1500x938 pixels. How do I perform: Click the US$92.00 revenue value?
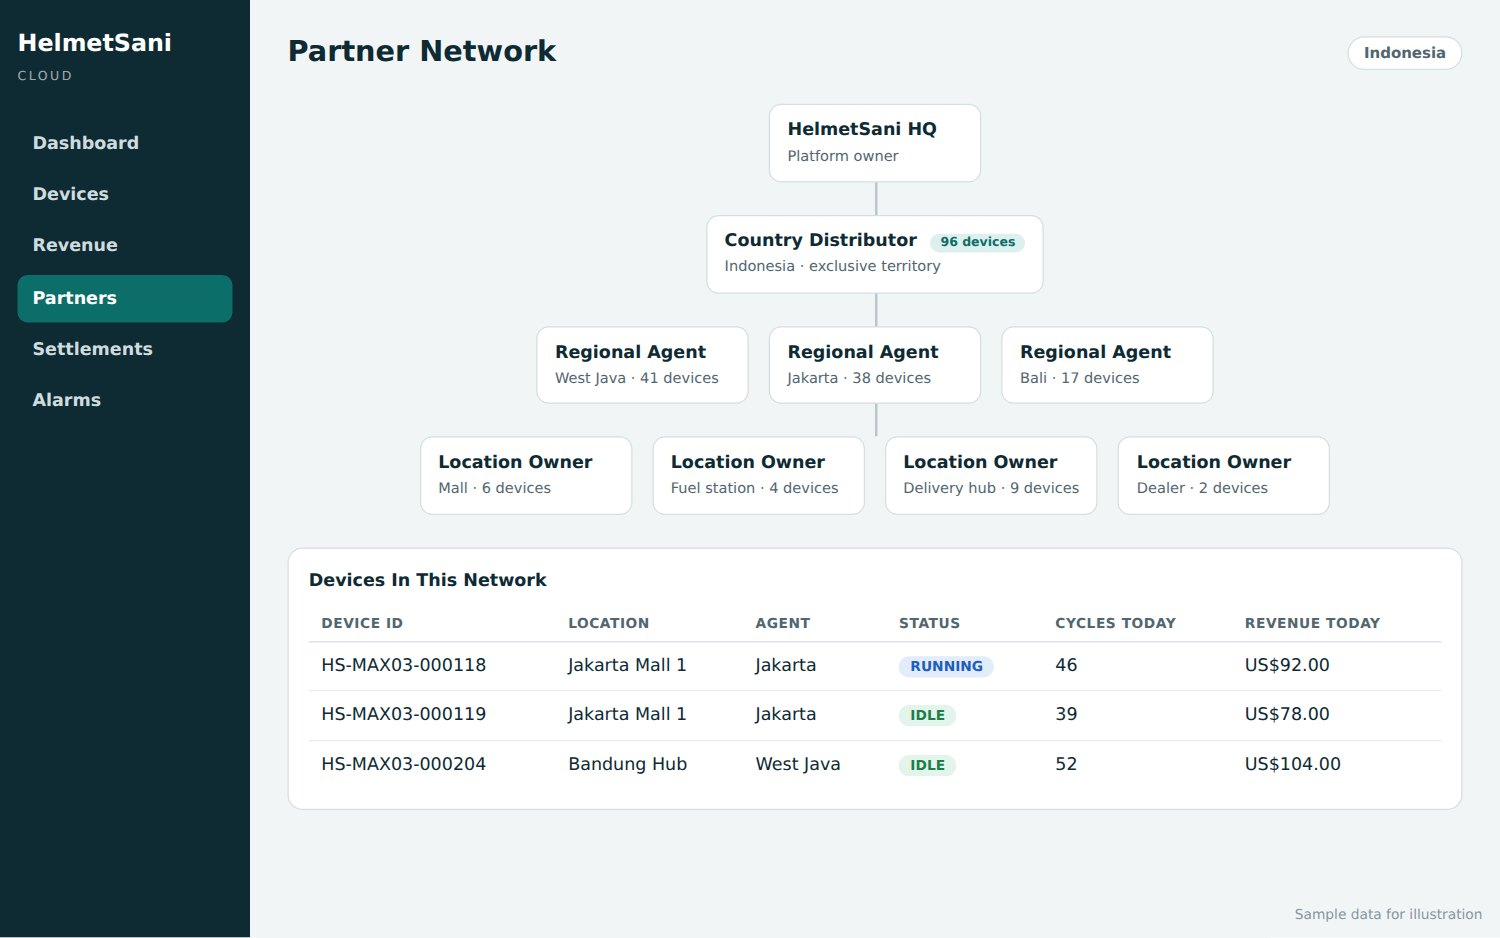[x=1287, y=665]
